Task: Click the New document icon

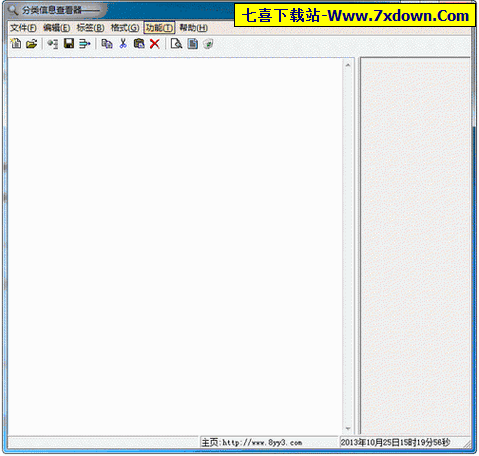Action: 16,44
